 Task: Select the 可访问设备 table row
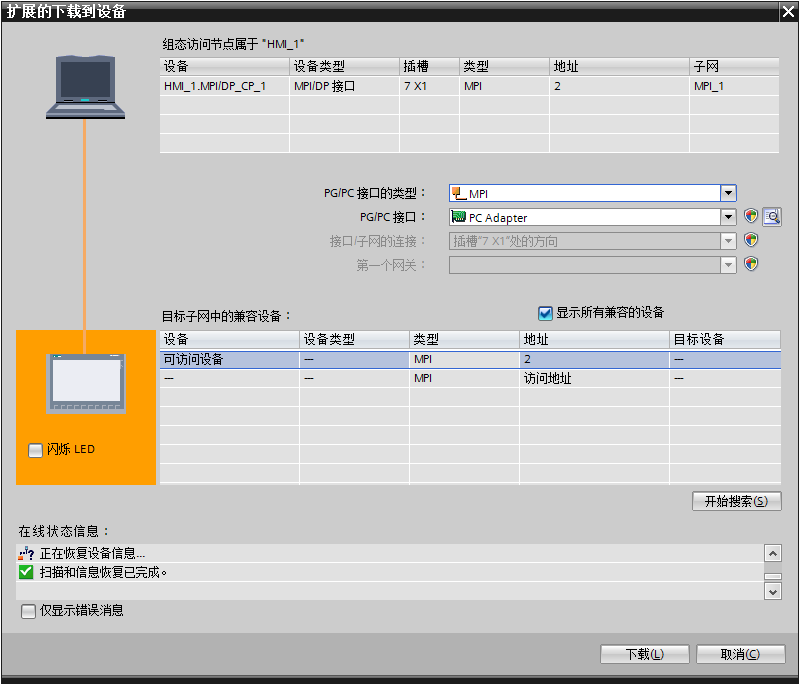tap(470, 360)
